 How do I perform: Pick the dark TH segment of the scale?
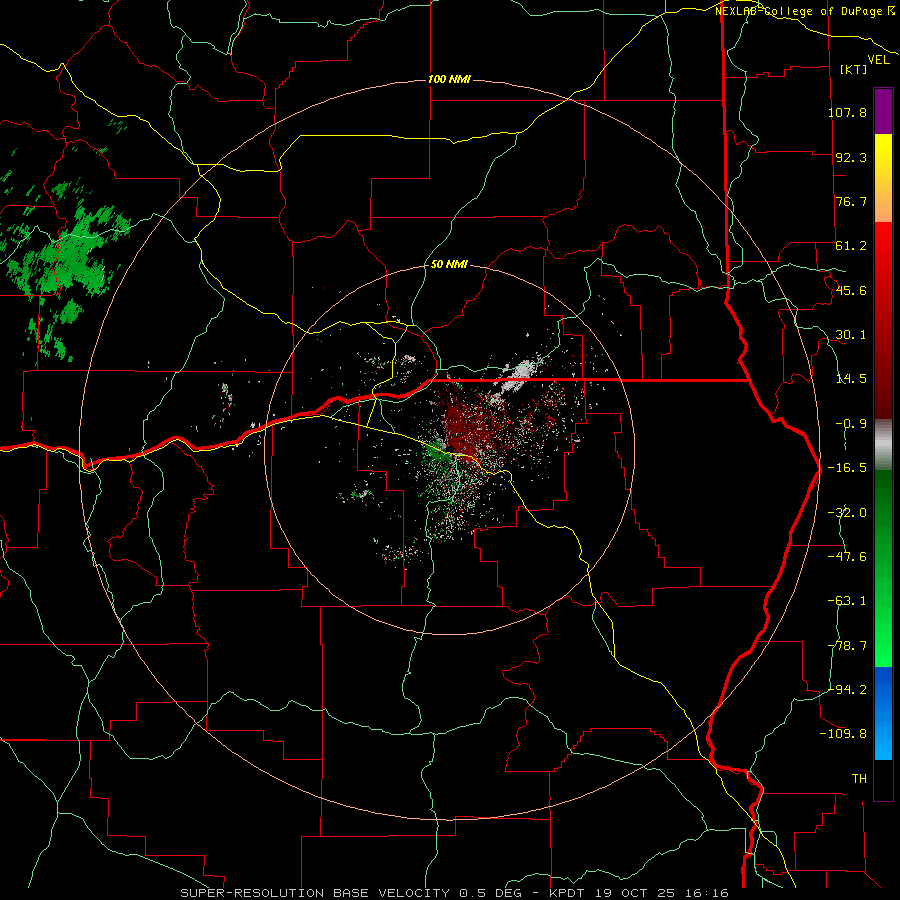[x=883, y=779]
